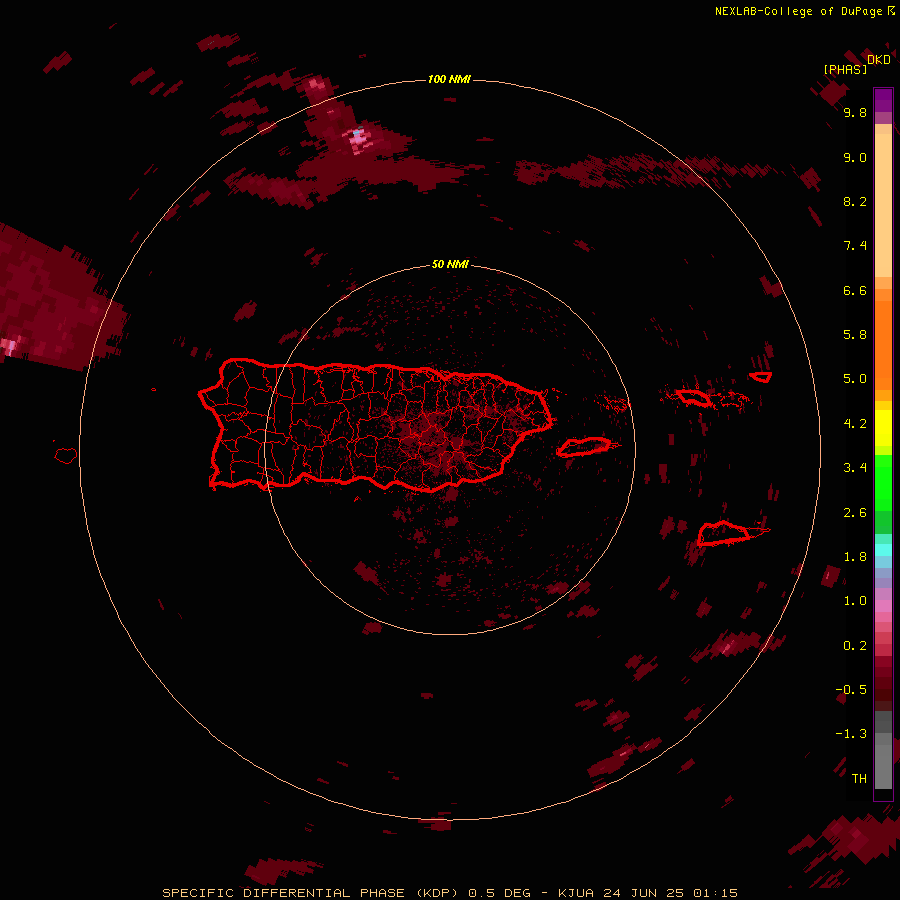Pick the gray band at the scale bottom
Viewport: 900px width, 900px height.
pyautogui.click(x=883, y=766)
